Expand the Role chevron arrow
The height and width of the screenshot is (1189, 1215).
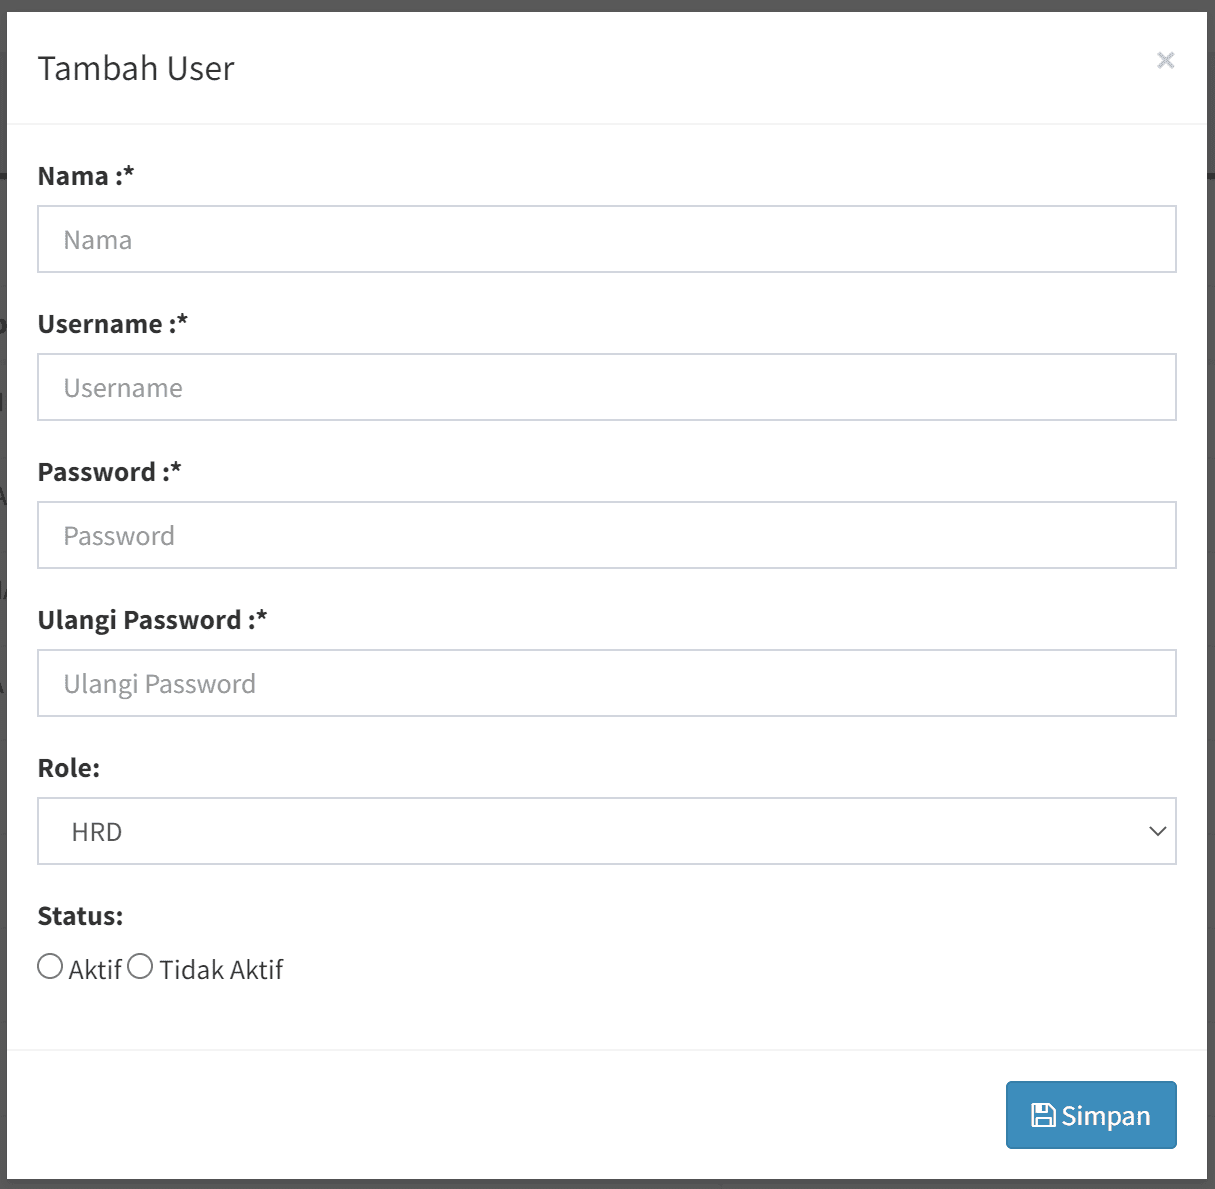coord(1157,831)
